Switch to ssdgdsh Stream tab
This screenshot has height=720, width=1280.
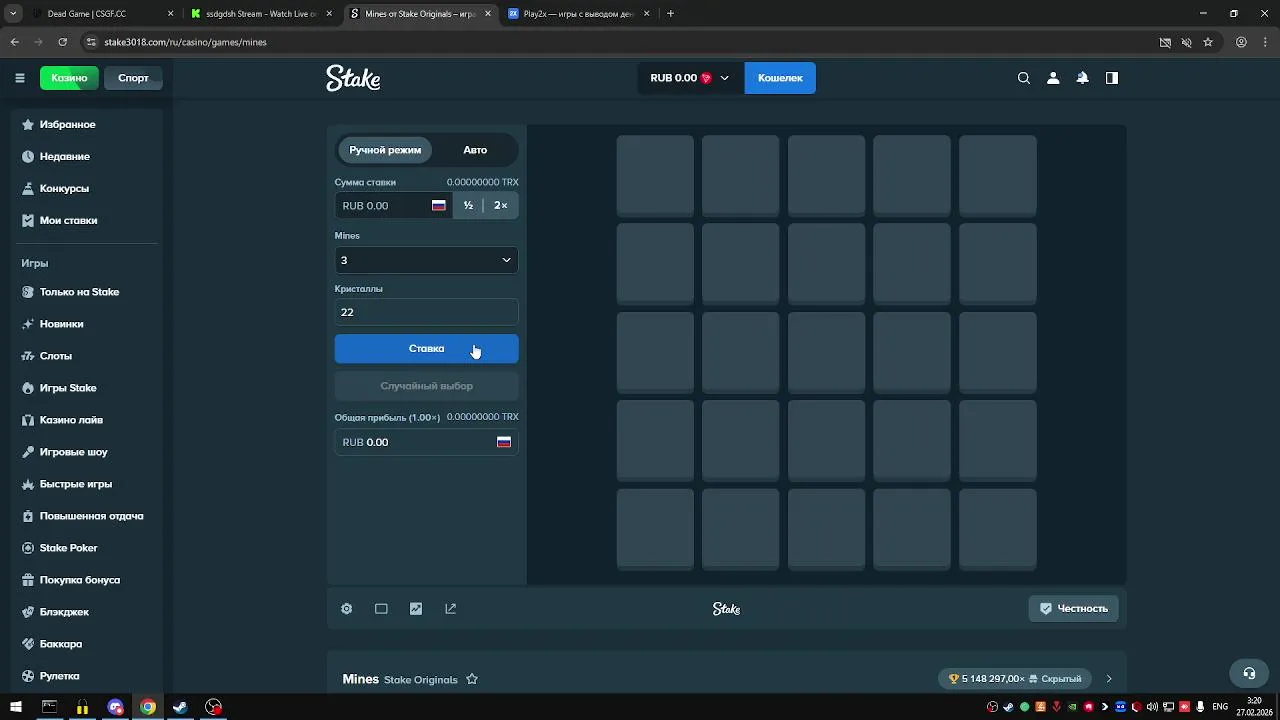(x=260, y=14)
